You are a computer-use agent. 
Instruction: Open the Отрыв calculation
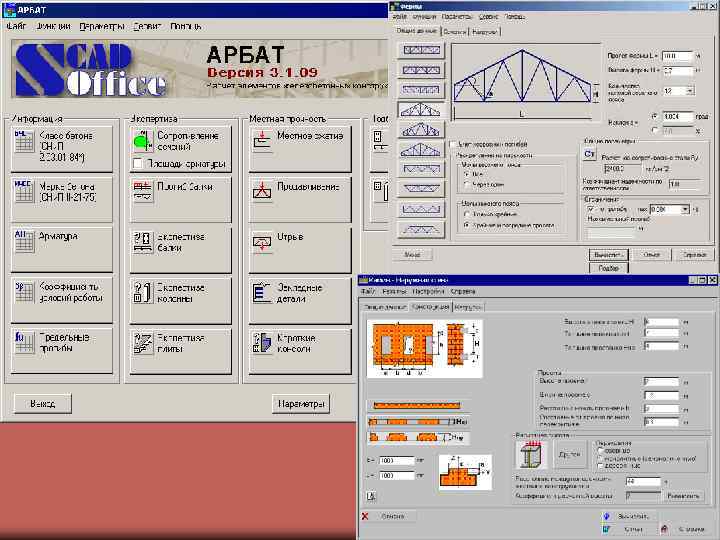pos(300,249)
